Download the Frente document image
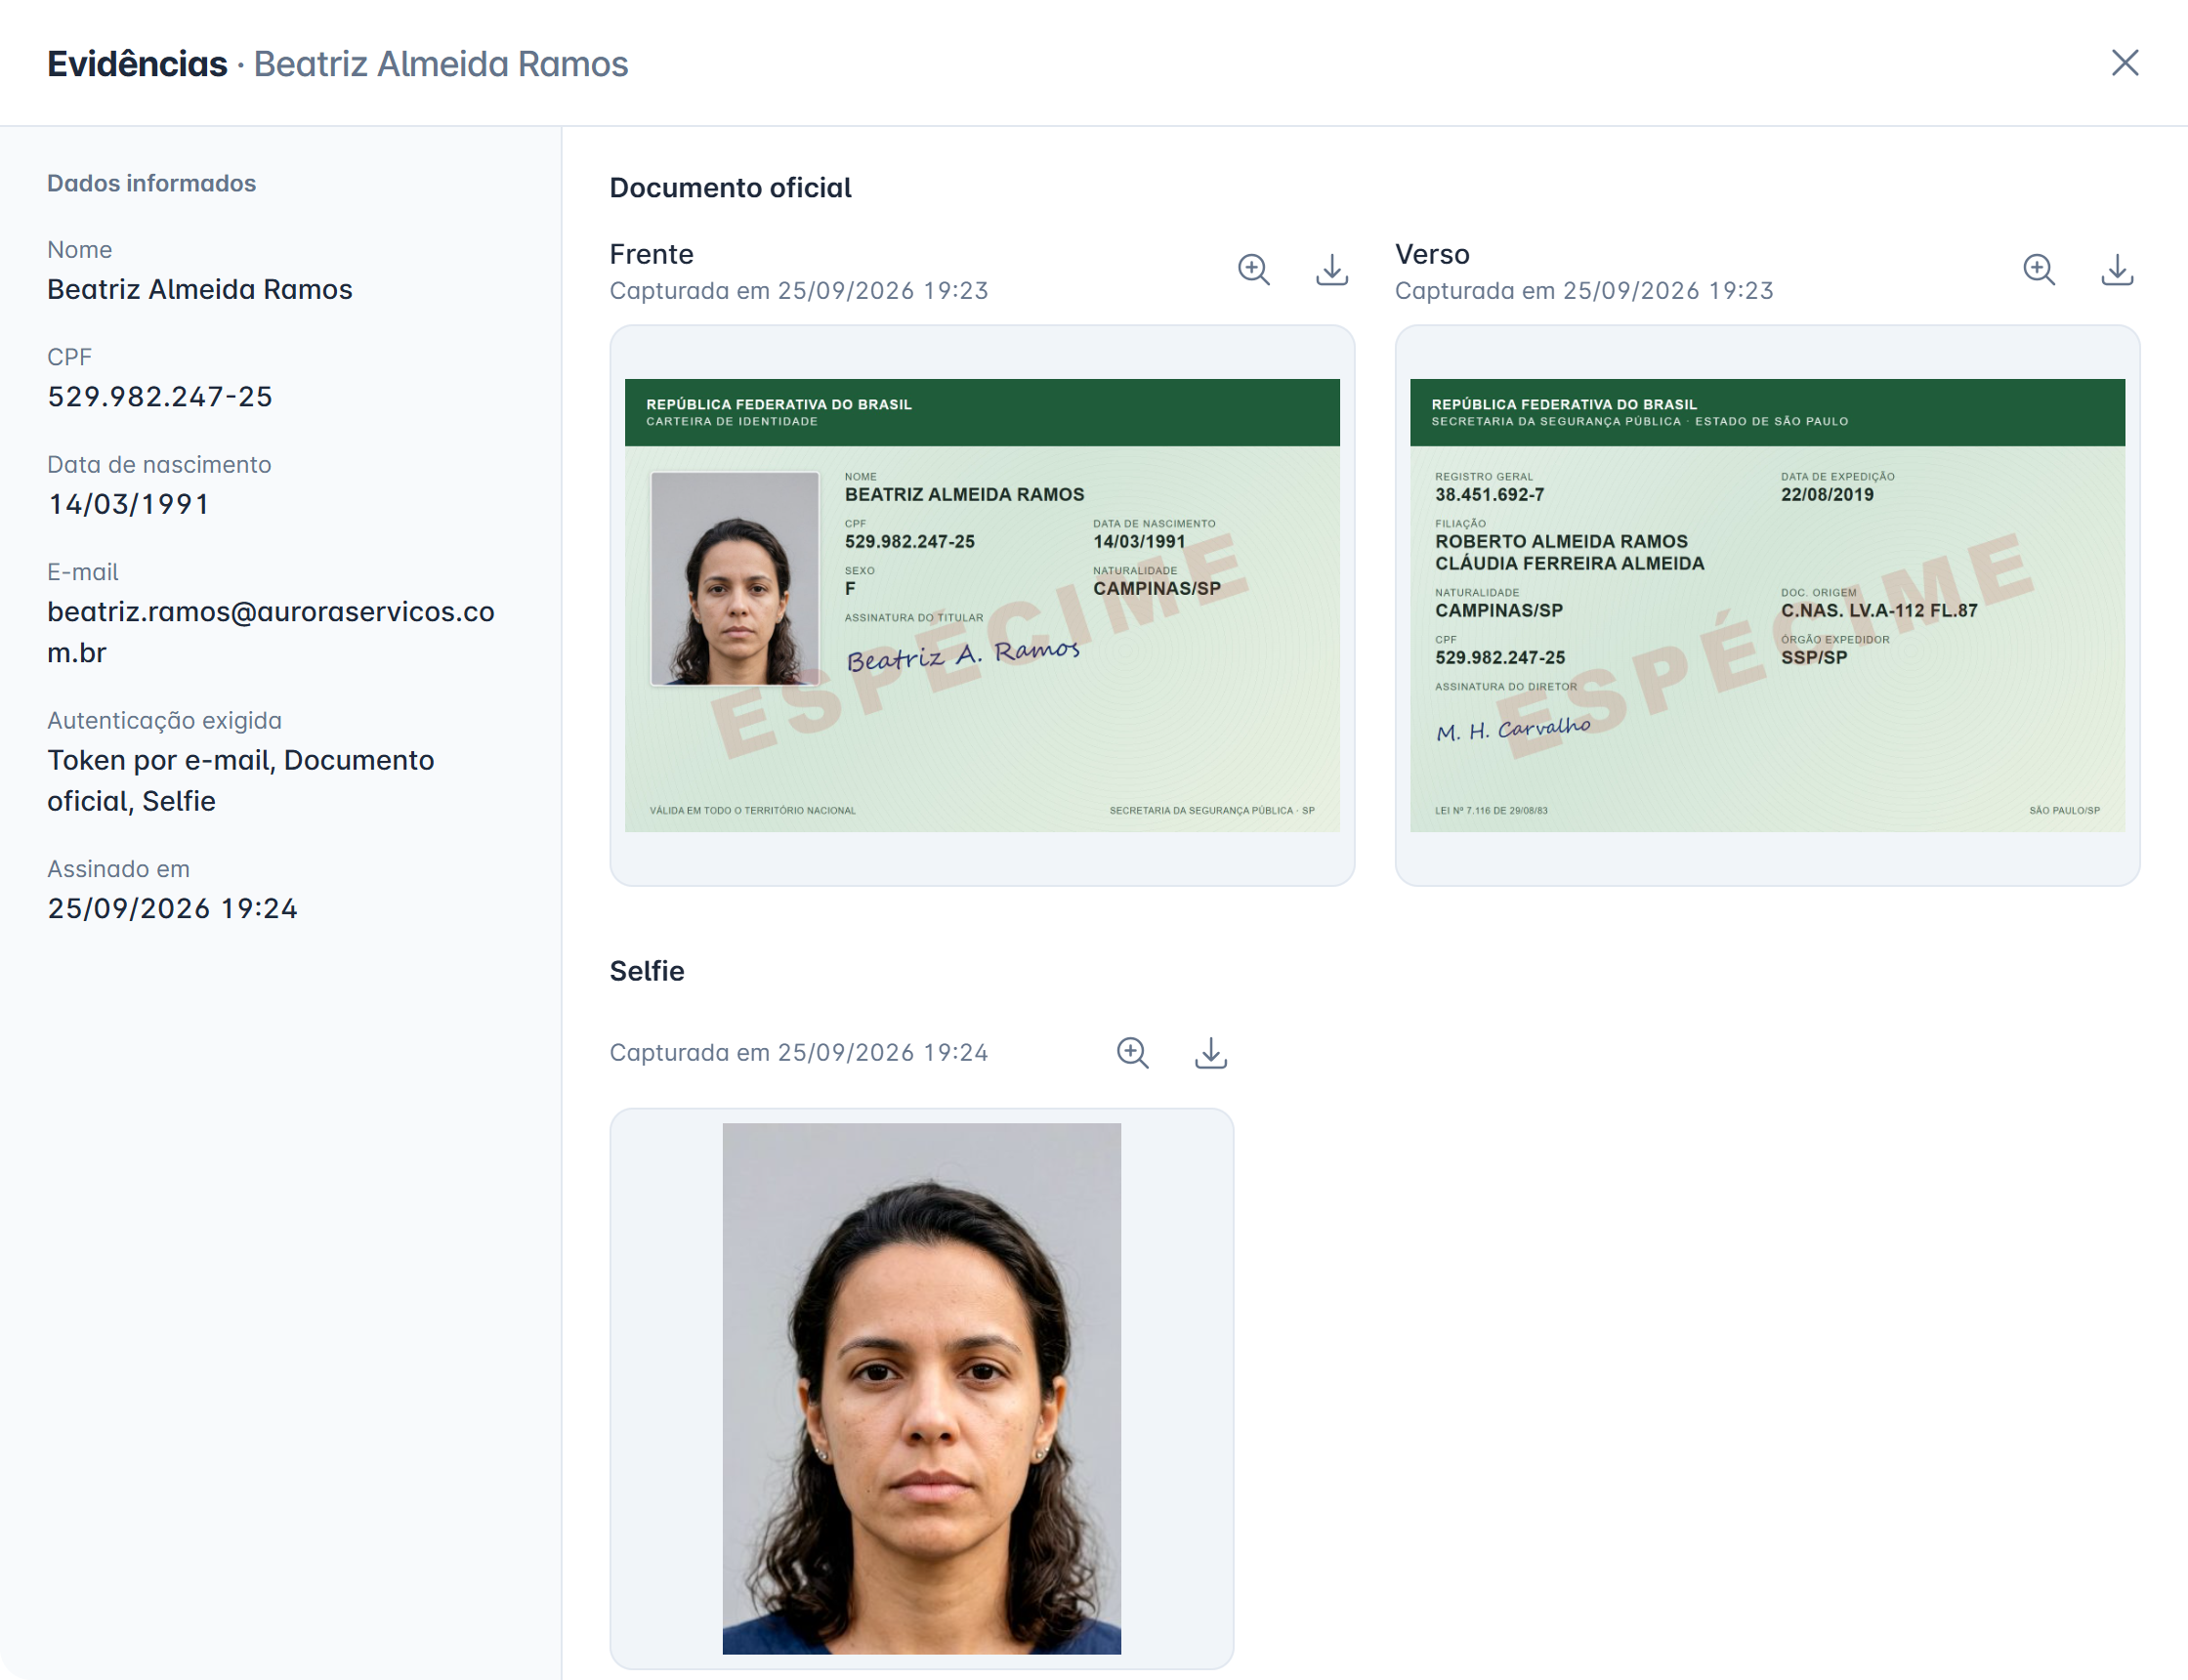 (1331, 270)
